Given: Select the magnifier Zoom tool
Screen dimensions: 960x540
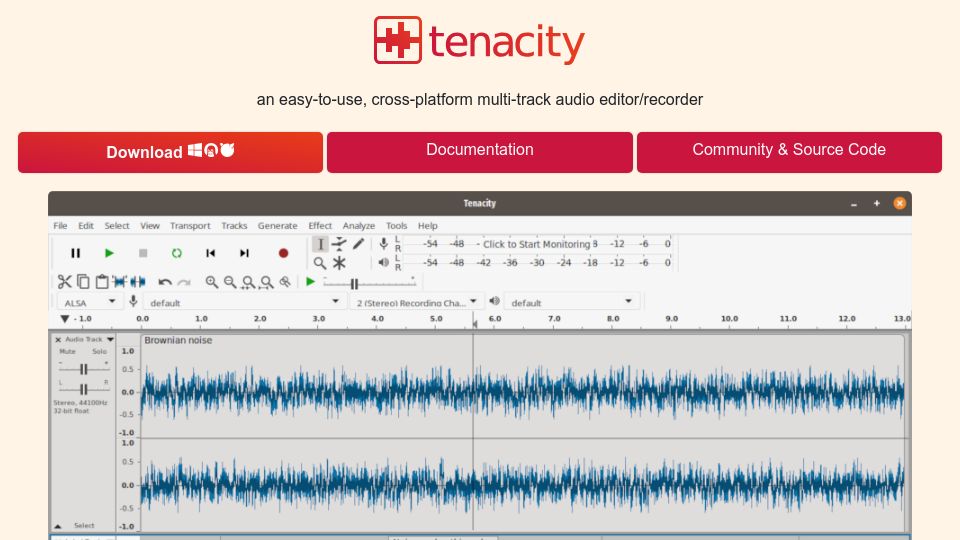Looking at the screenshot, I should (x=320, y=263).
